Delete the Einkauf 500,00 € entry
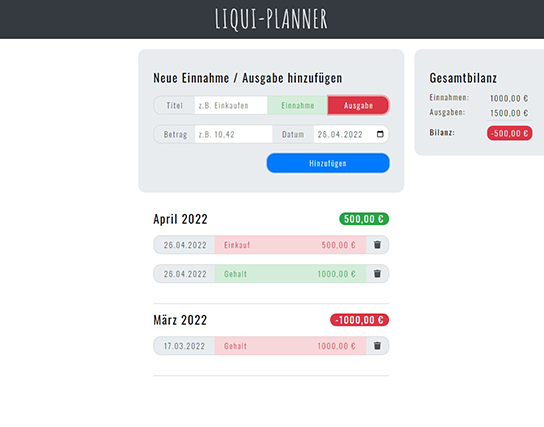Image resolution: width=544 pixels, height=427 pixels. point(377,245)
